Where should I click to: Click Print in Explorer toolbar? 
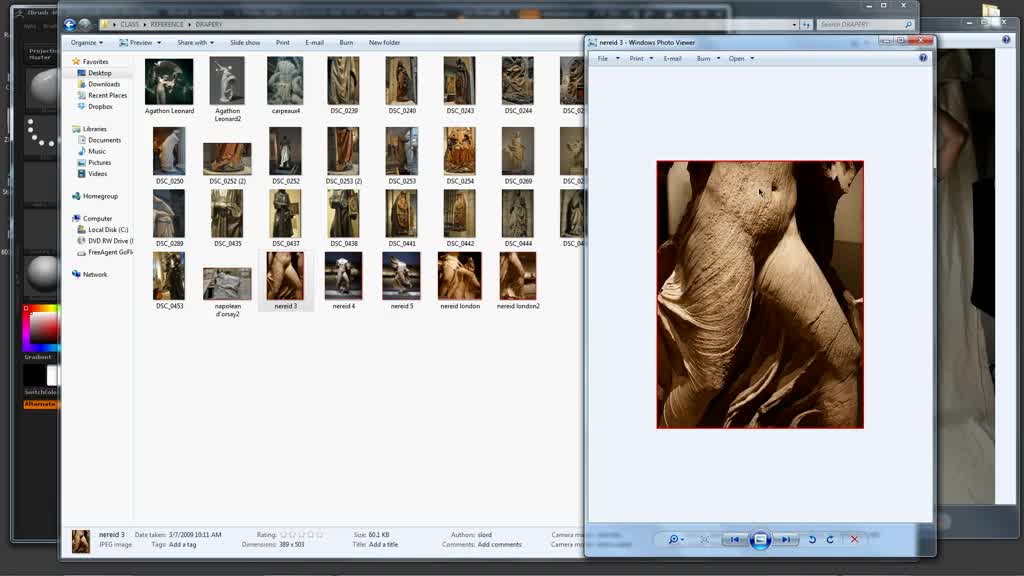click(x=282, y=42)
